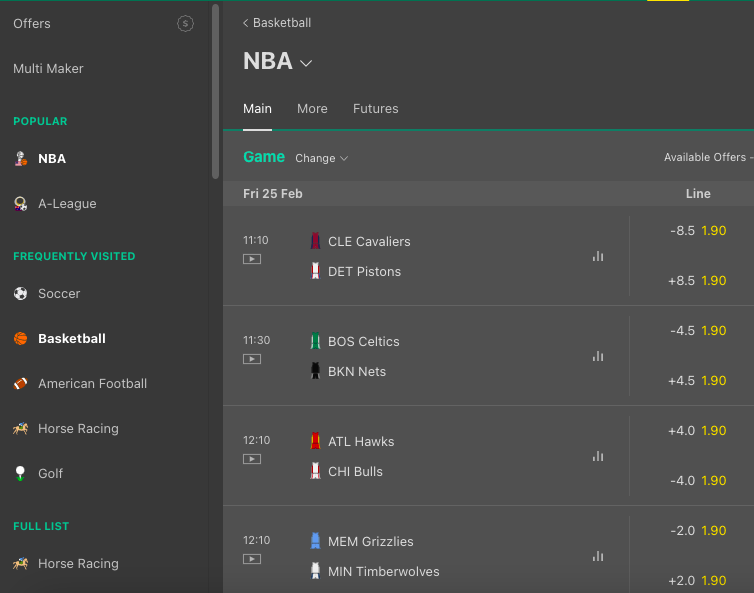
Task: Switch to the Main tab
Action: [257, 109]
